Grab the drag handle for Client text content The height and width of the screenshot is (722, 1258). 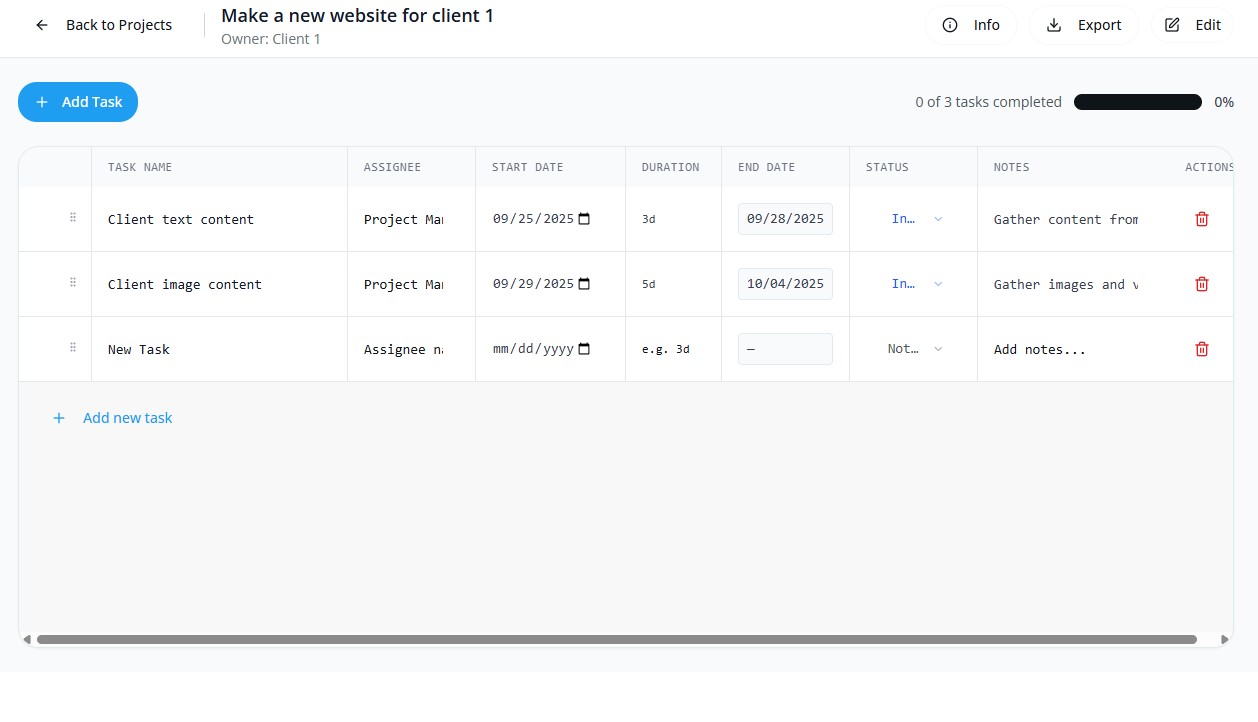(x=73, y=218)
